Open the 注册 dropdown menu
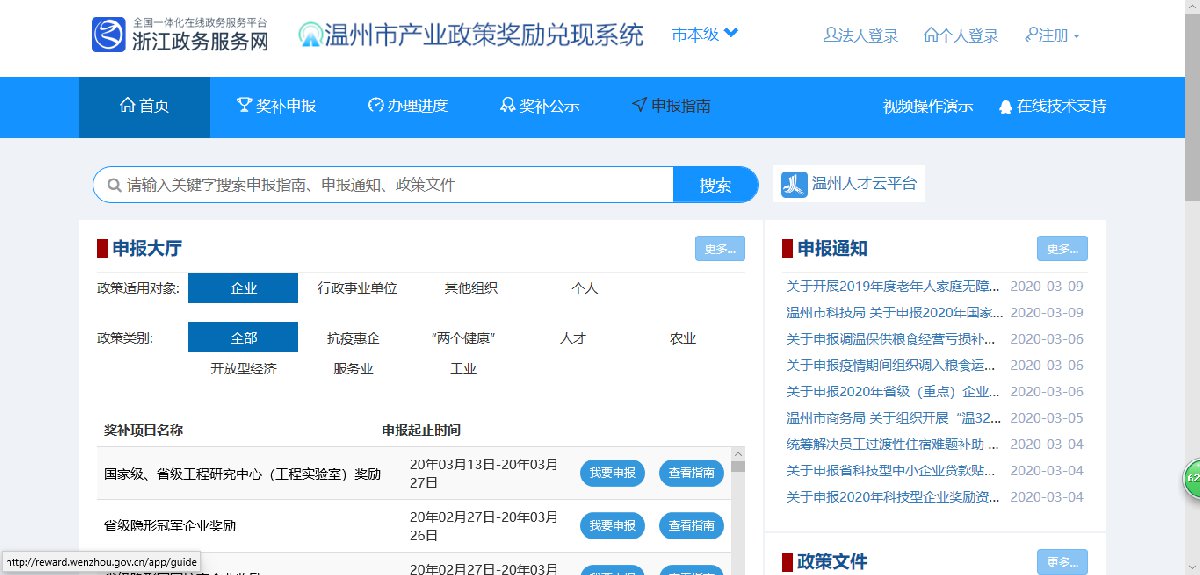1200x575 pixels. click(1053, 36)
